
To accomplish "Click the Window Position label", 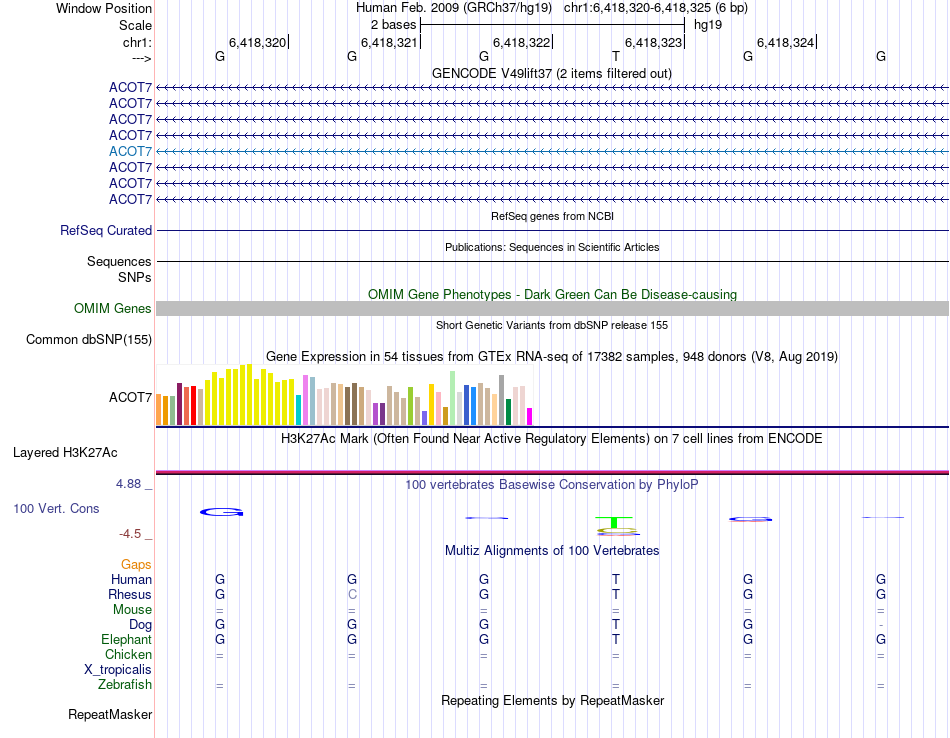I will click(104, 8).
